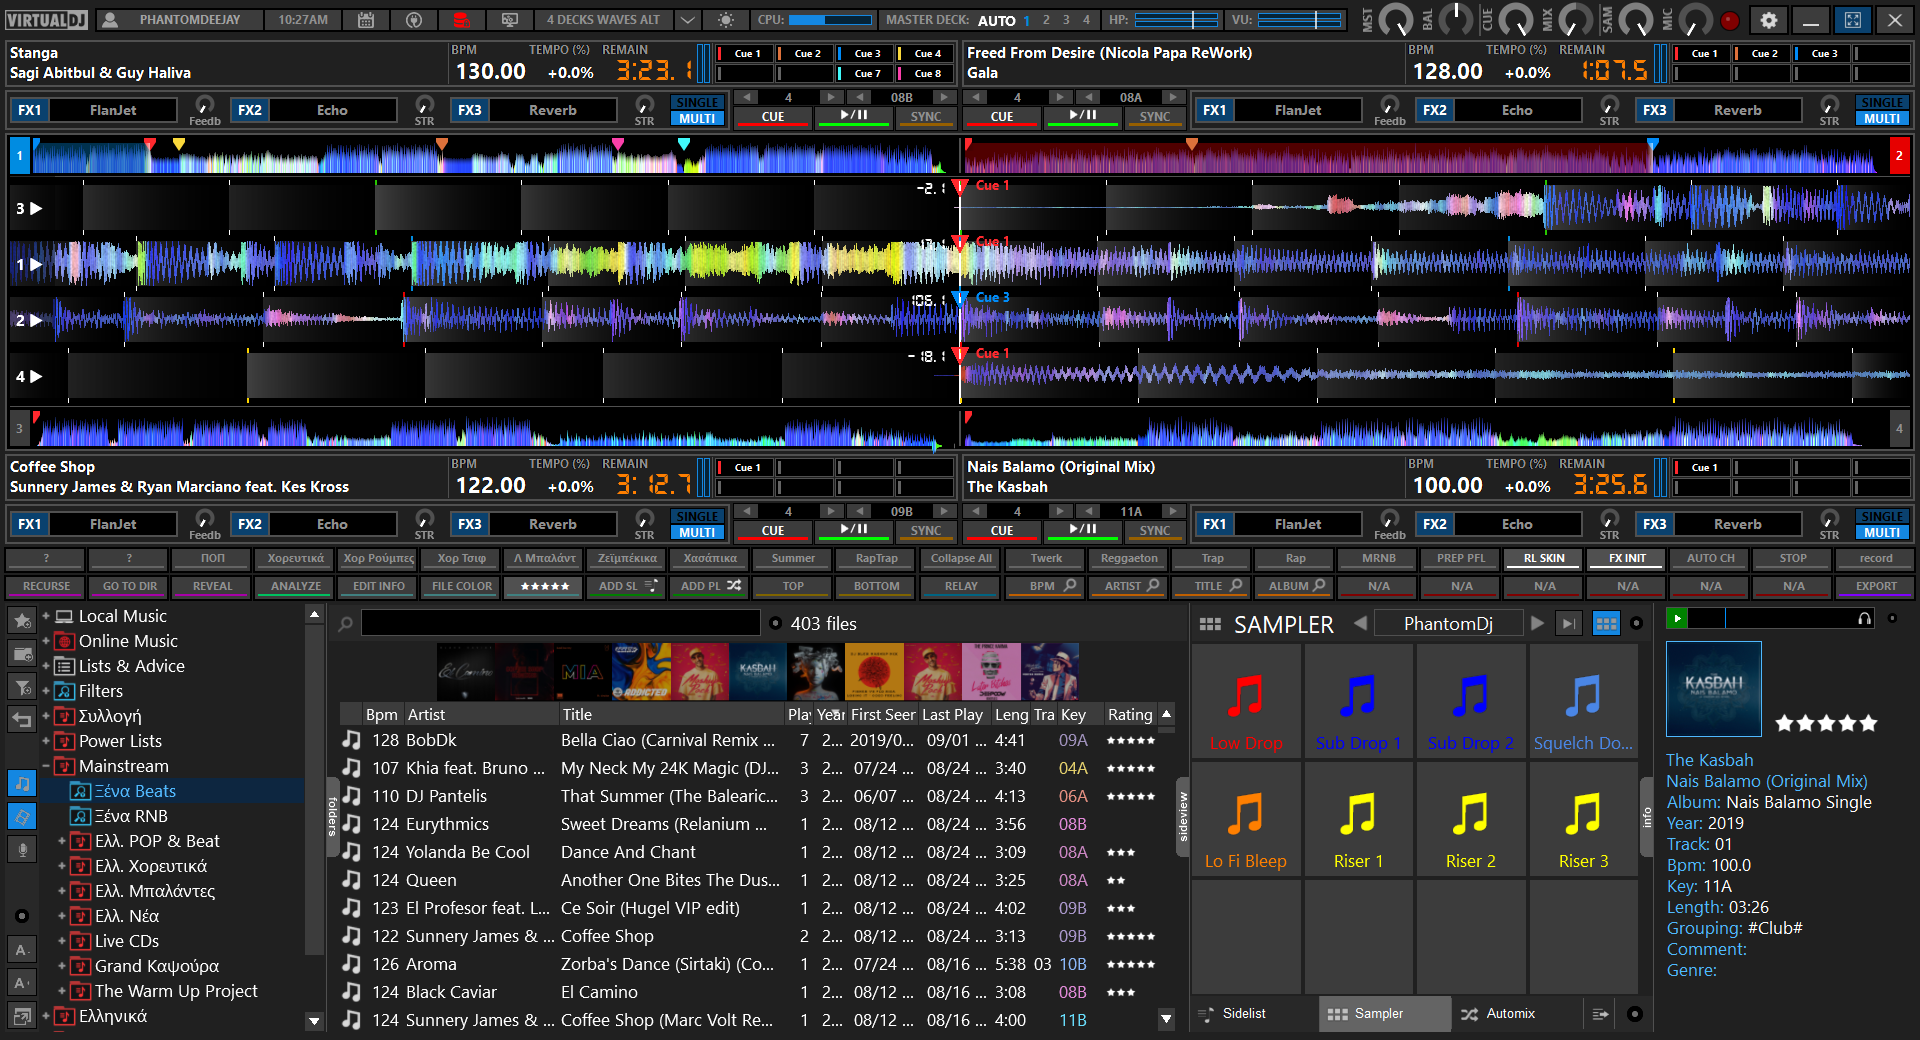The image size is (1920, 1040).
Task: Click the GO TO DIR button
Action: (x=130, y=587)
